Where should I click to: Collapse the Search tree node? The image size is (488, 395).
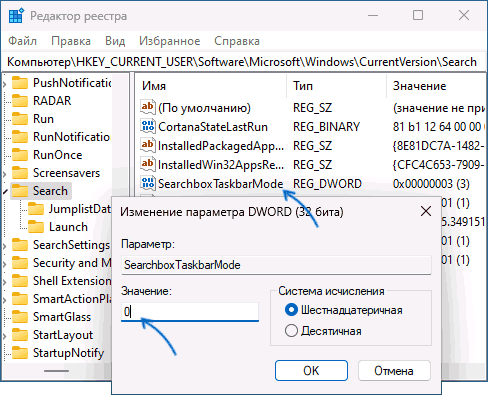pos(5,192)
